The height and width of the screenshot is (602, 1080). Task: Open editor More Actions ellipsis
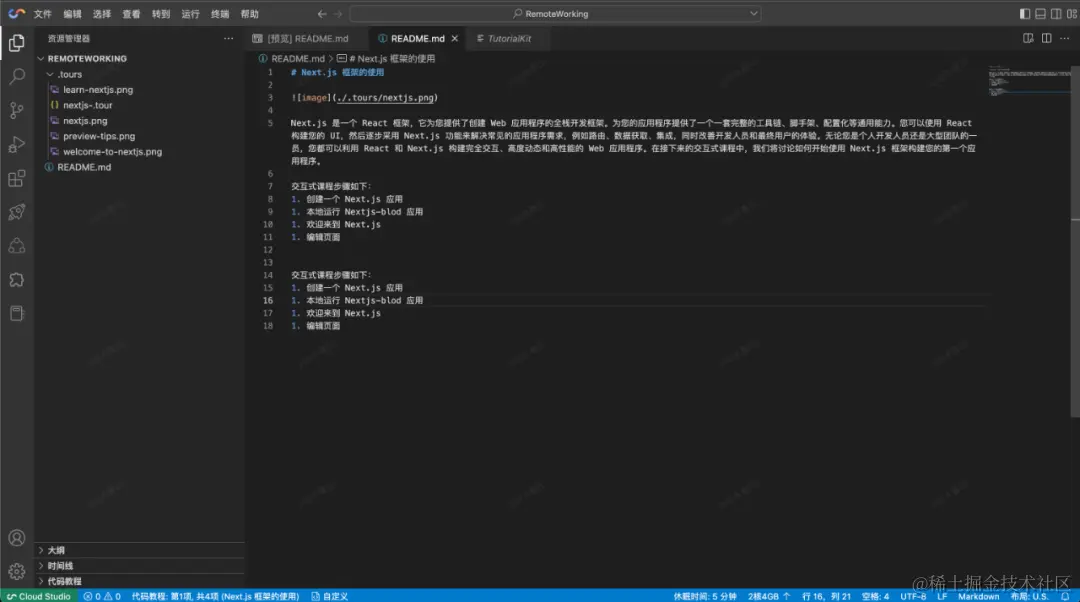coord(1064,39)
